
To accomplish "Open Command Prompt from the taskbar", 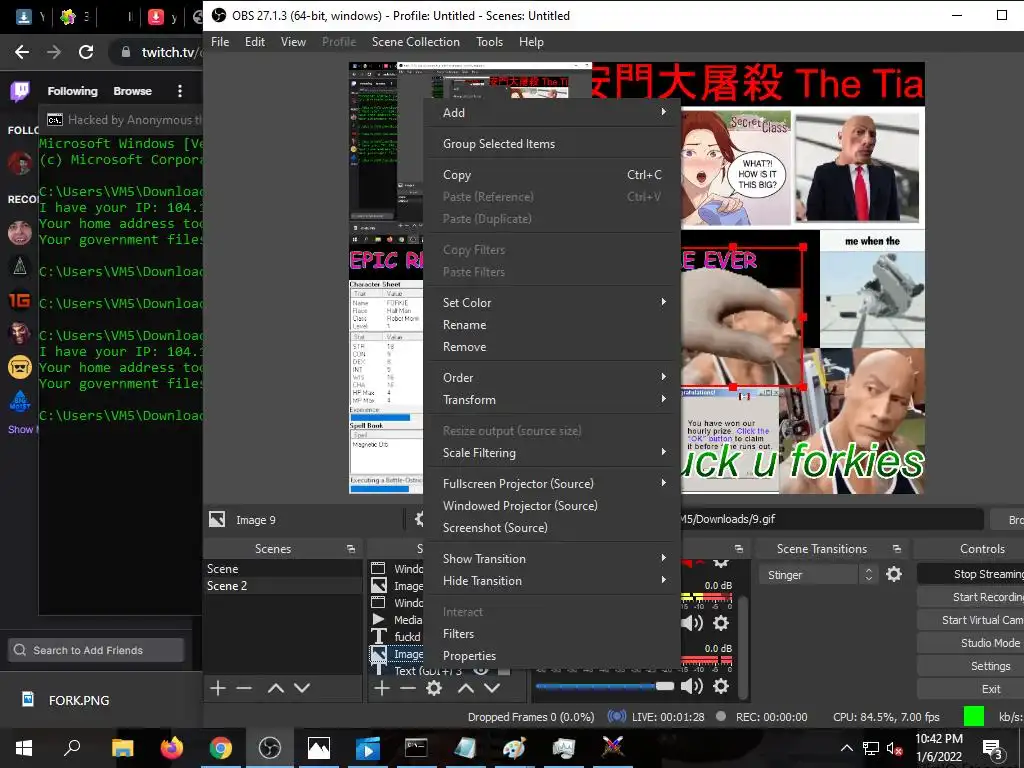I will (x=416, y=747).
